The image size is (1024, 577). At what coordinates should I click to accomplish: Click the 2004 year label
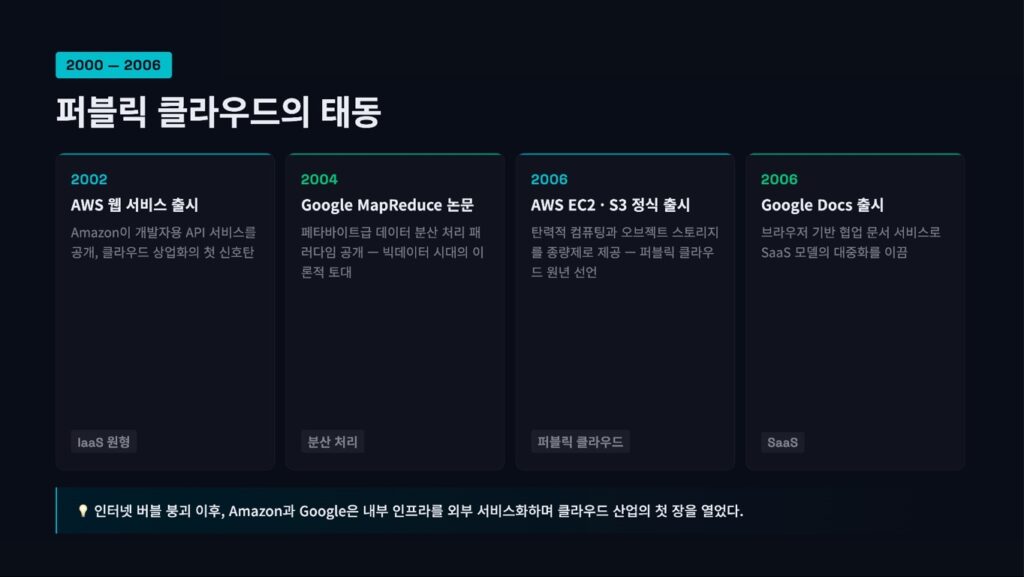click(x=319, y=180)
